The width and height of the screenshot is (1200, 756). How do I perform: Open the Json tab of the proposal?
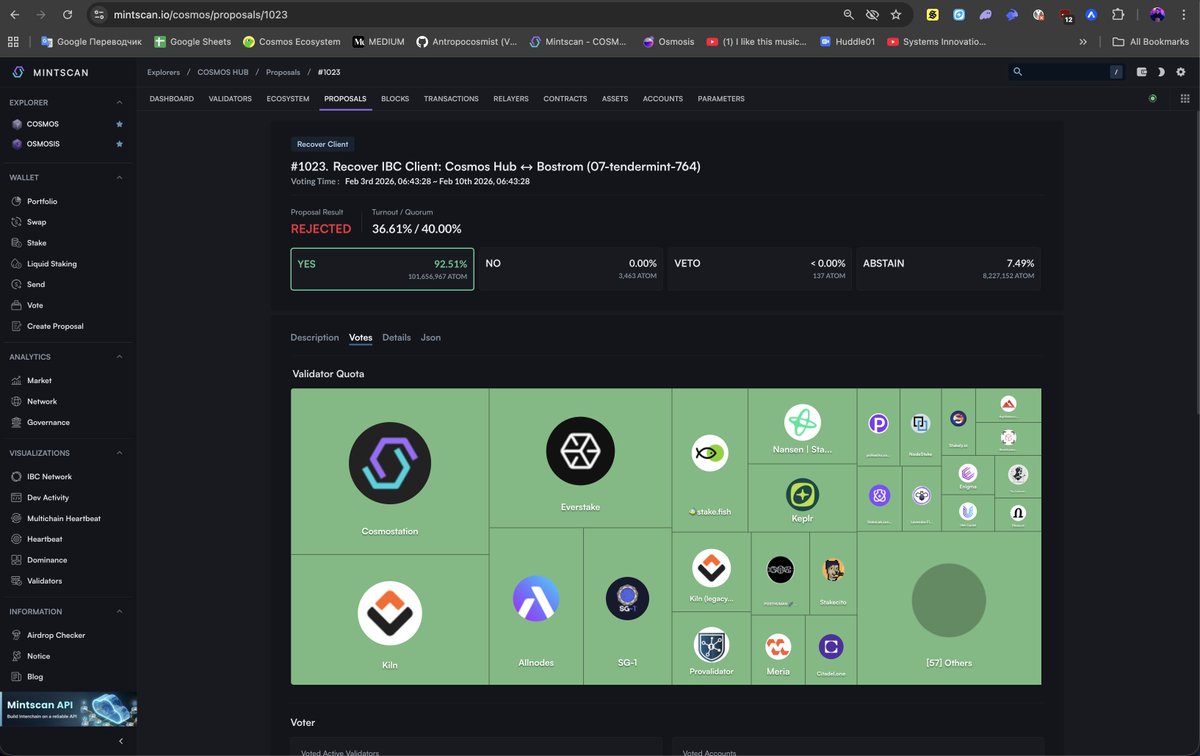click(430, 337)
